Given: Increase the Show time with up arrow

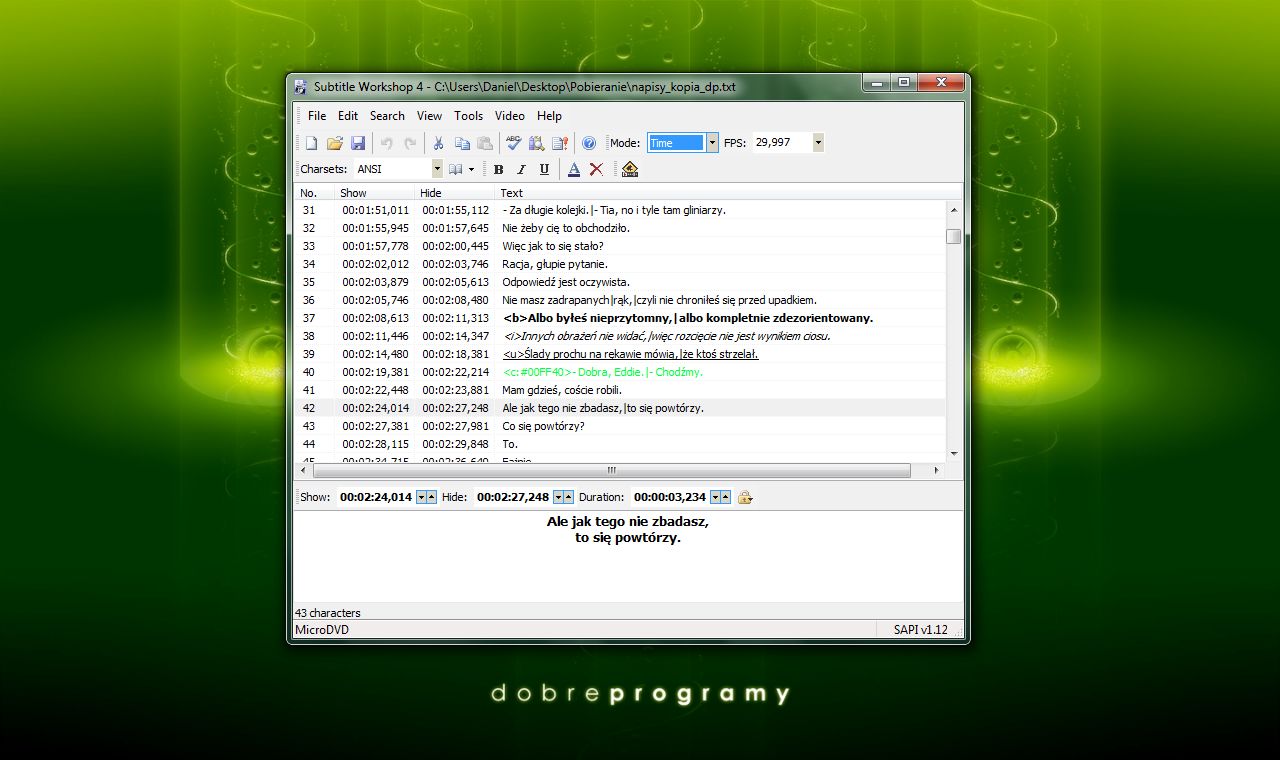Looking at the screenshot, I should click(431, 497).
